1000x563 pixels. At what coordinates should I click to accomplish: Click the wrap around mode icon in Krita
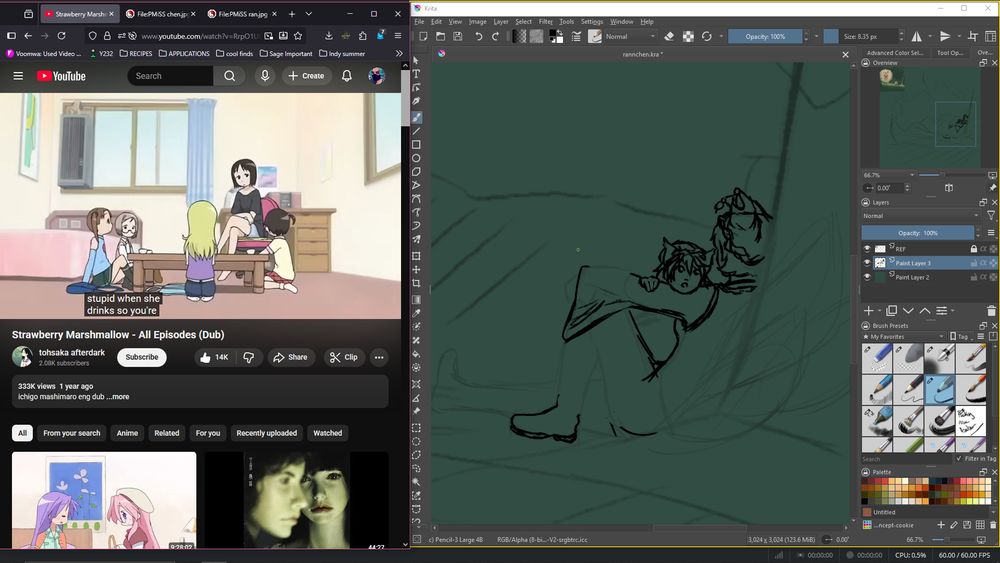(973, 36)
